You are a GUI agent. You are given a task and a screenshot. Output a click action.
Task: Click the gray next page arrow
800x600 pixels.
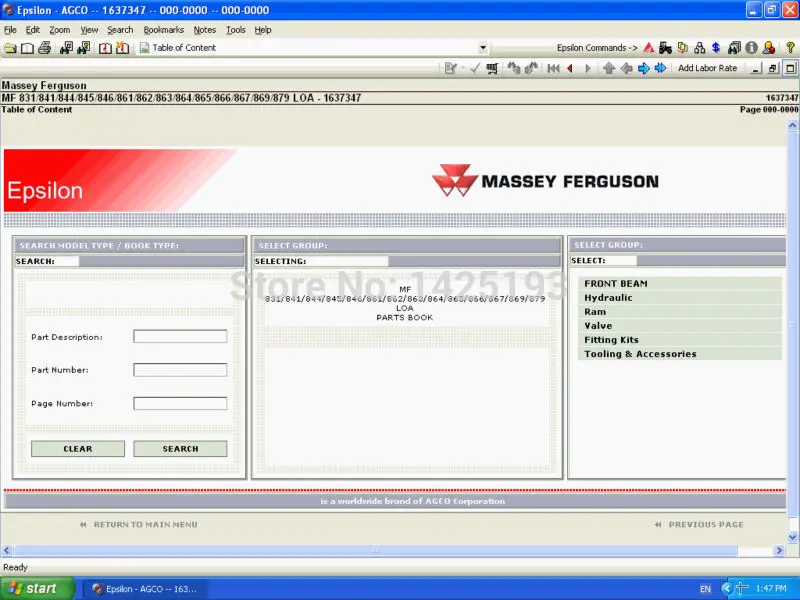(x=587, y=68)
